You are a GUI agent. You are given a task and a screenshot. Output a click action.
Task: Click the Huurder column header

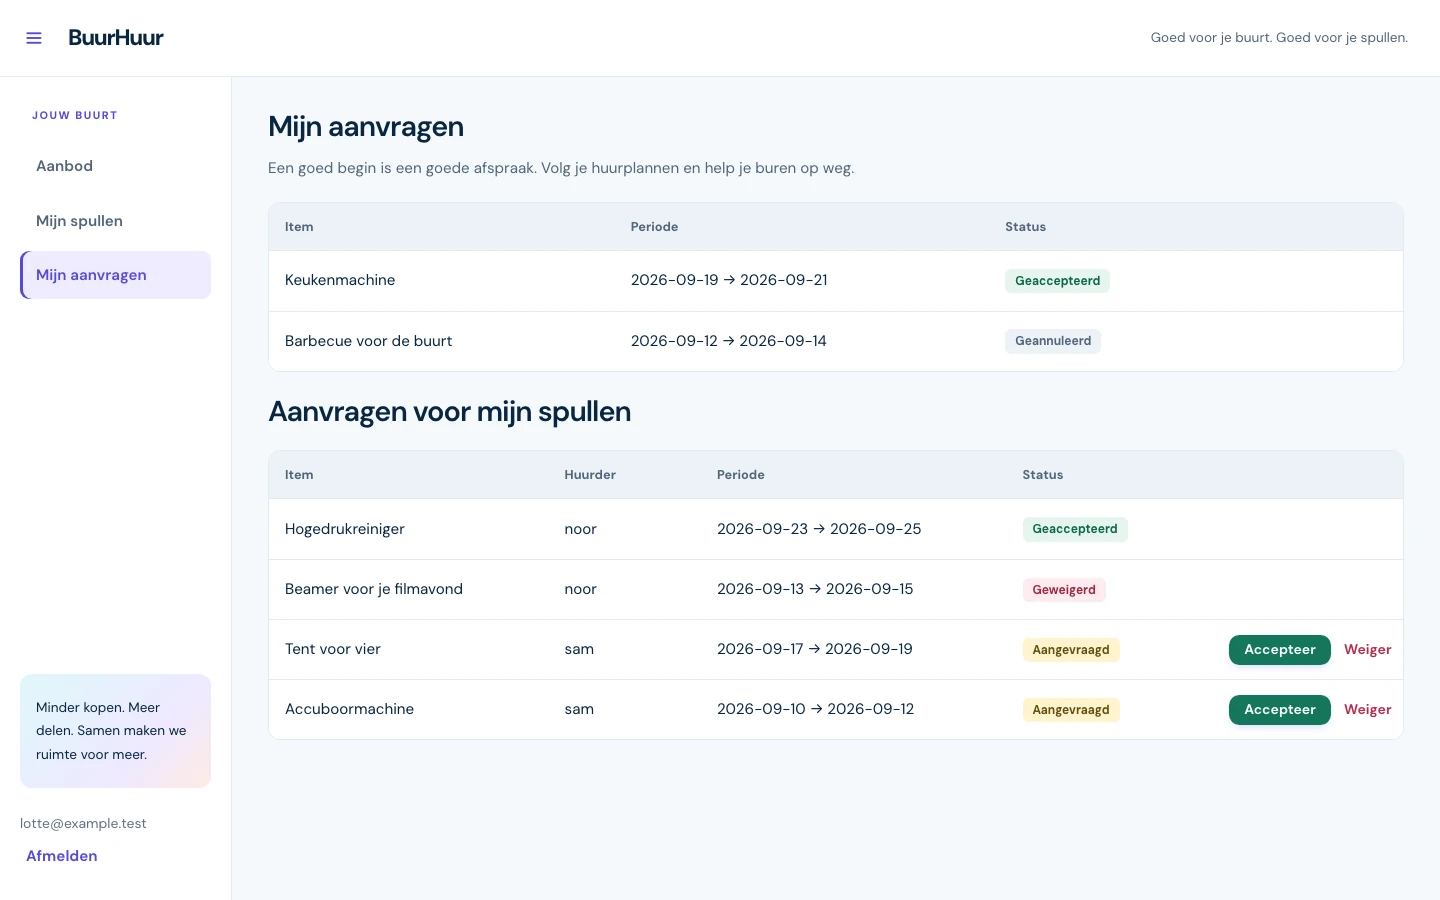pos(590,475)
